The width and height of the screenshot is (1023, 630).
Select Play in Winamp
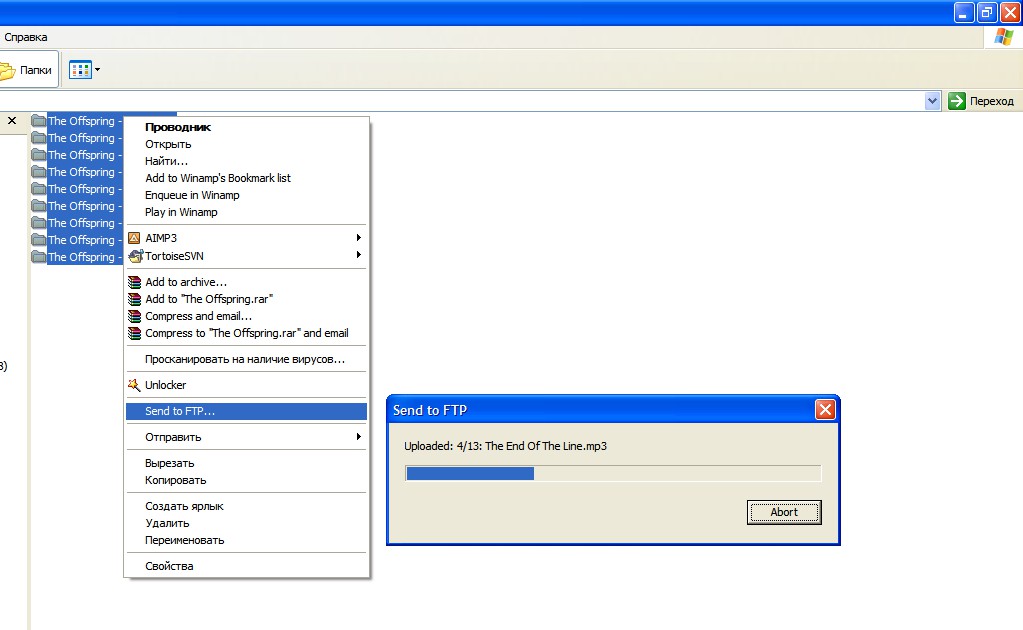click(247, 212)
